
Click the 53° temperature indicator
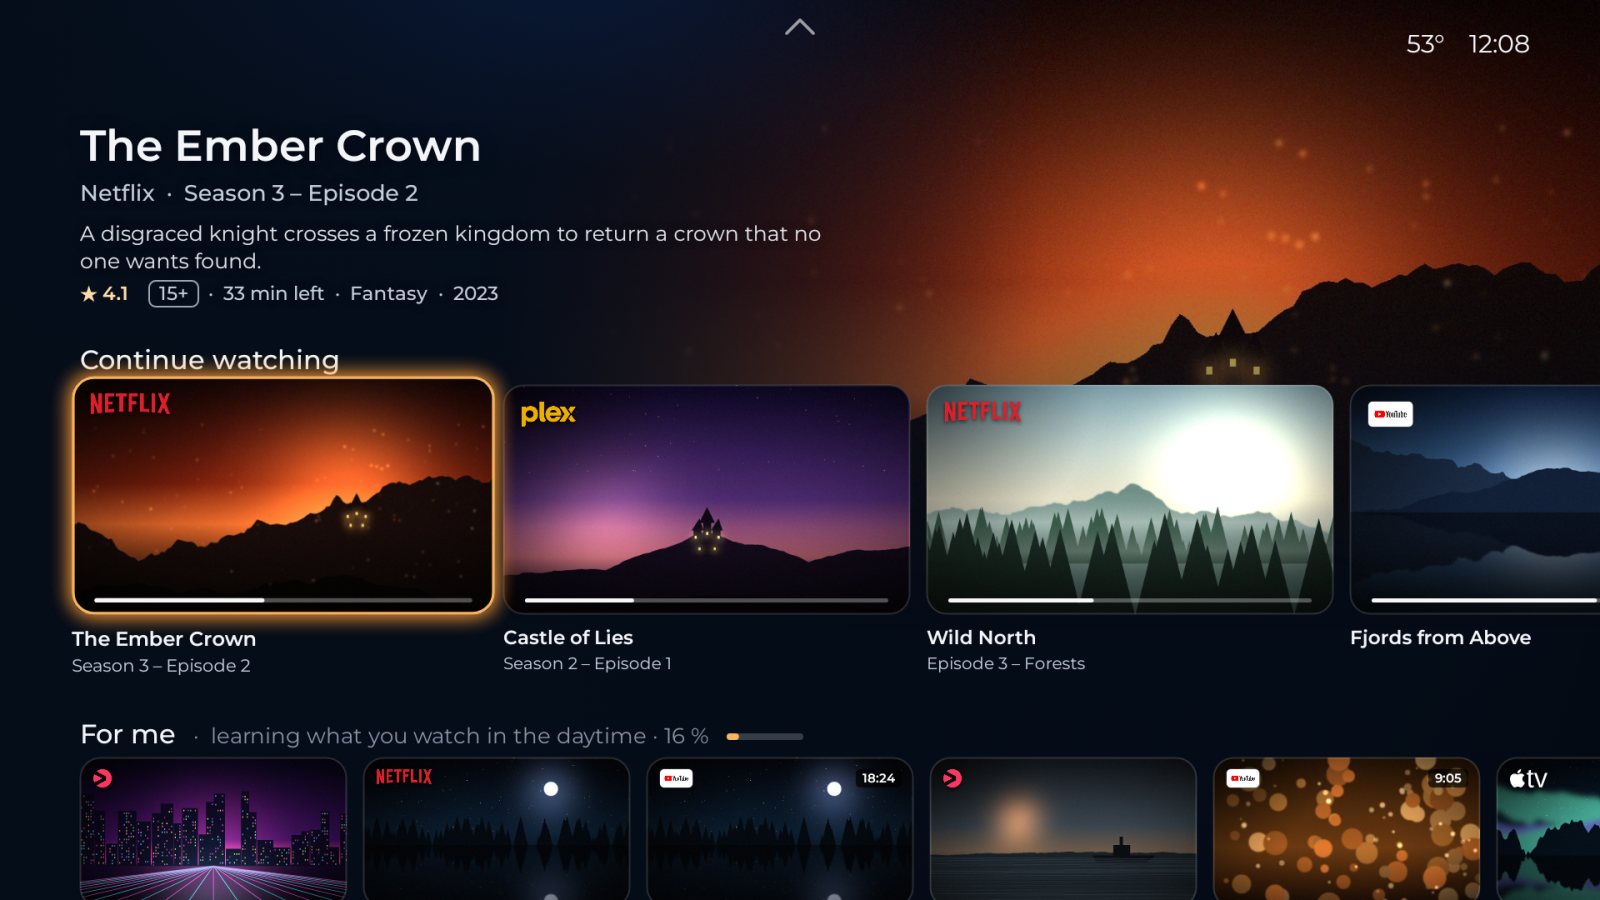pyautogui.click(x=1425, y=44)
